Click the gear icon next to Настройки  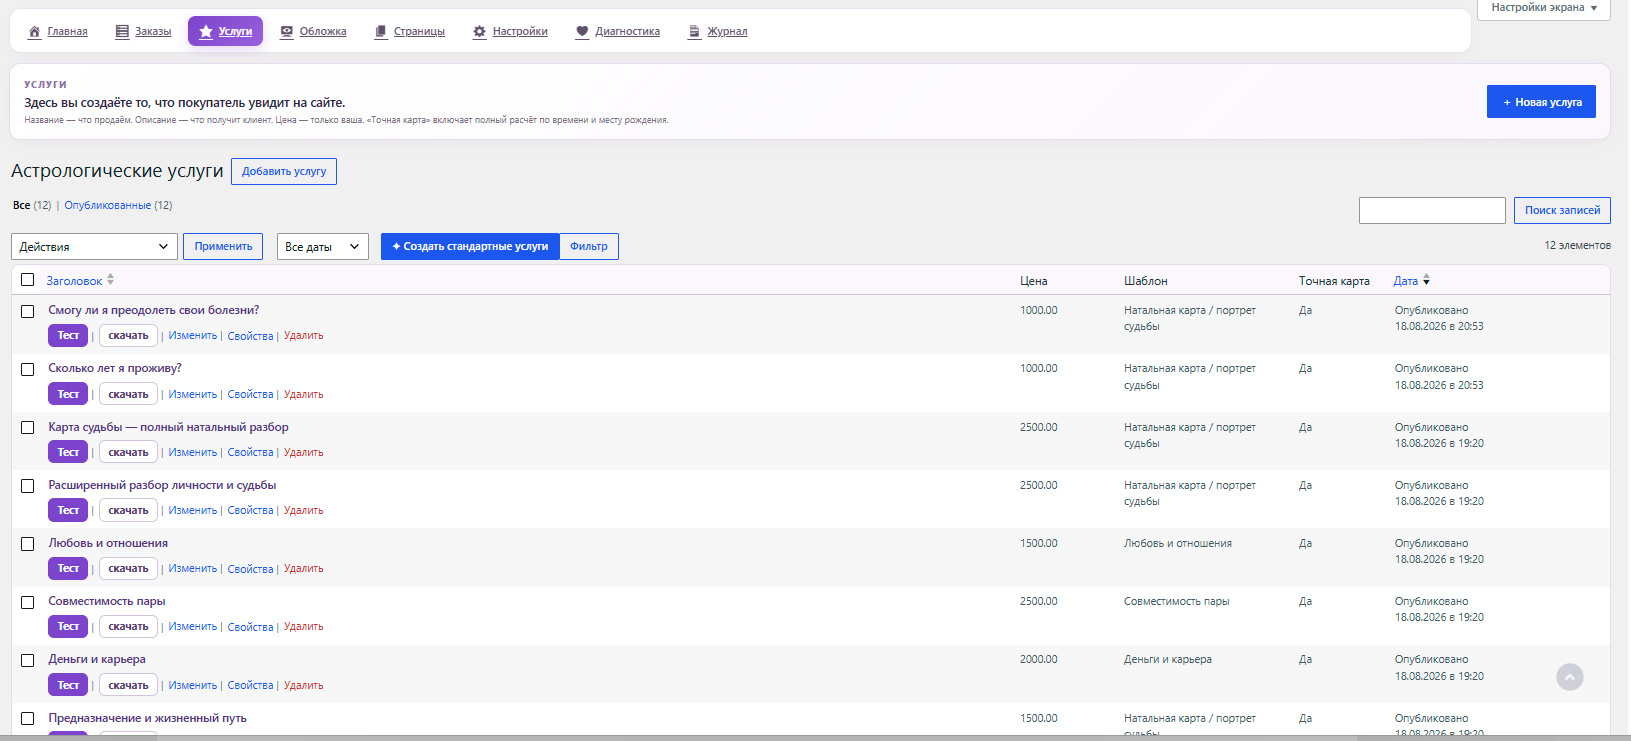(x=480, y=32)
